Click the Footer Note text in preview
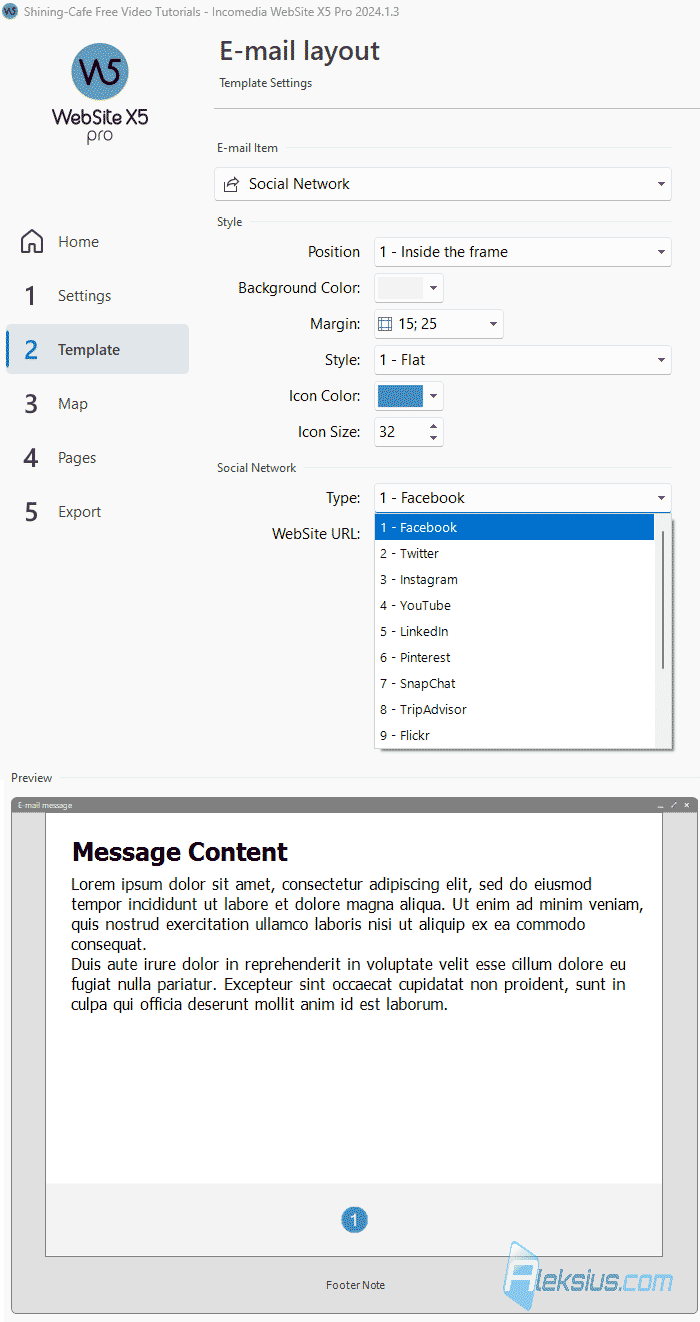This screenshot has width=700, height=1322. [x=355, y=1285]
